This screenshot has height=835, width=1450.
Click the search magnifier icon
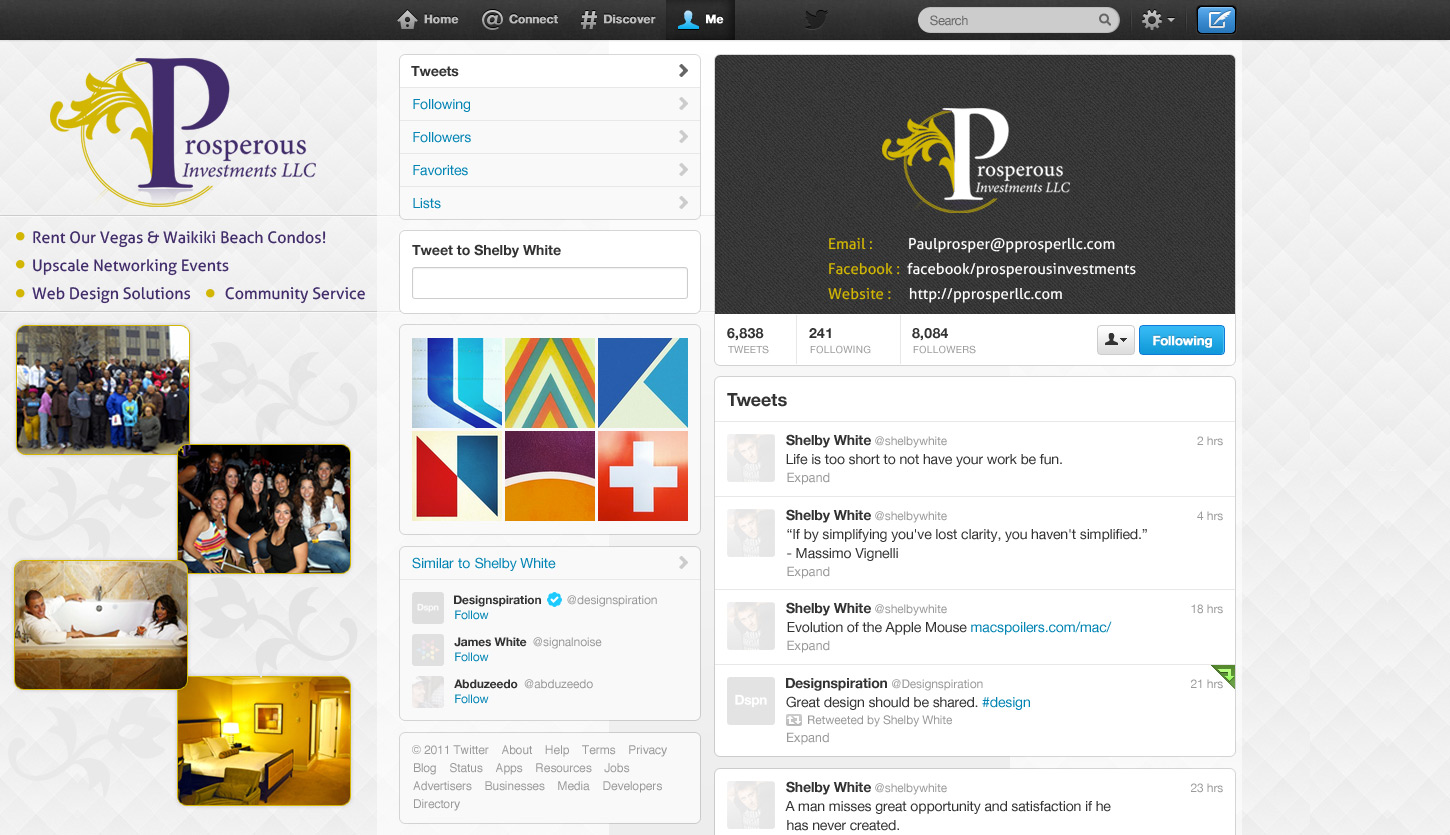click(1104, 20)
